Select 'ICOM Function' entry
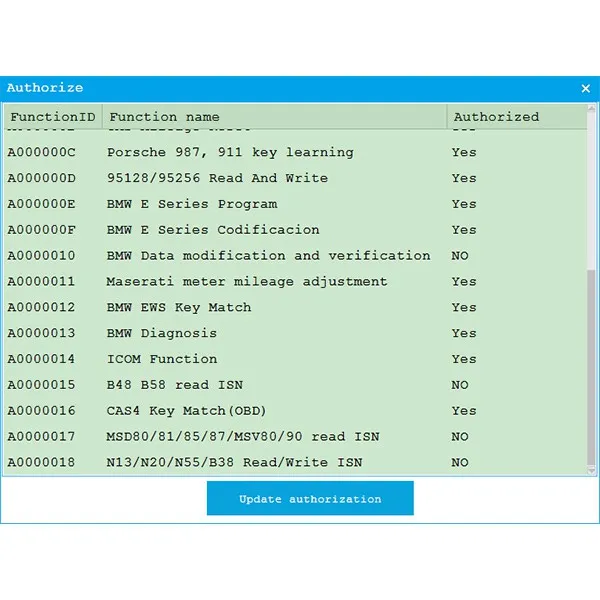 tap(162, 359)
